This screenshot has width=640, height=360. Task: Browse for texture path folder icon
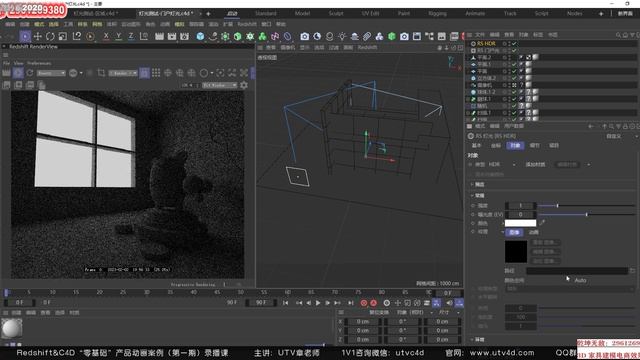[632, 271]
